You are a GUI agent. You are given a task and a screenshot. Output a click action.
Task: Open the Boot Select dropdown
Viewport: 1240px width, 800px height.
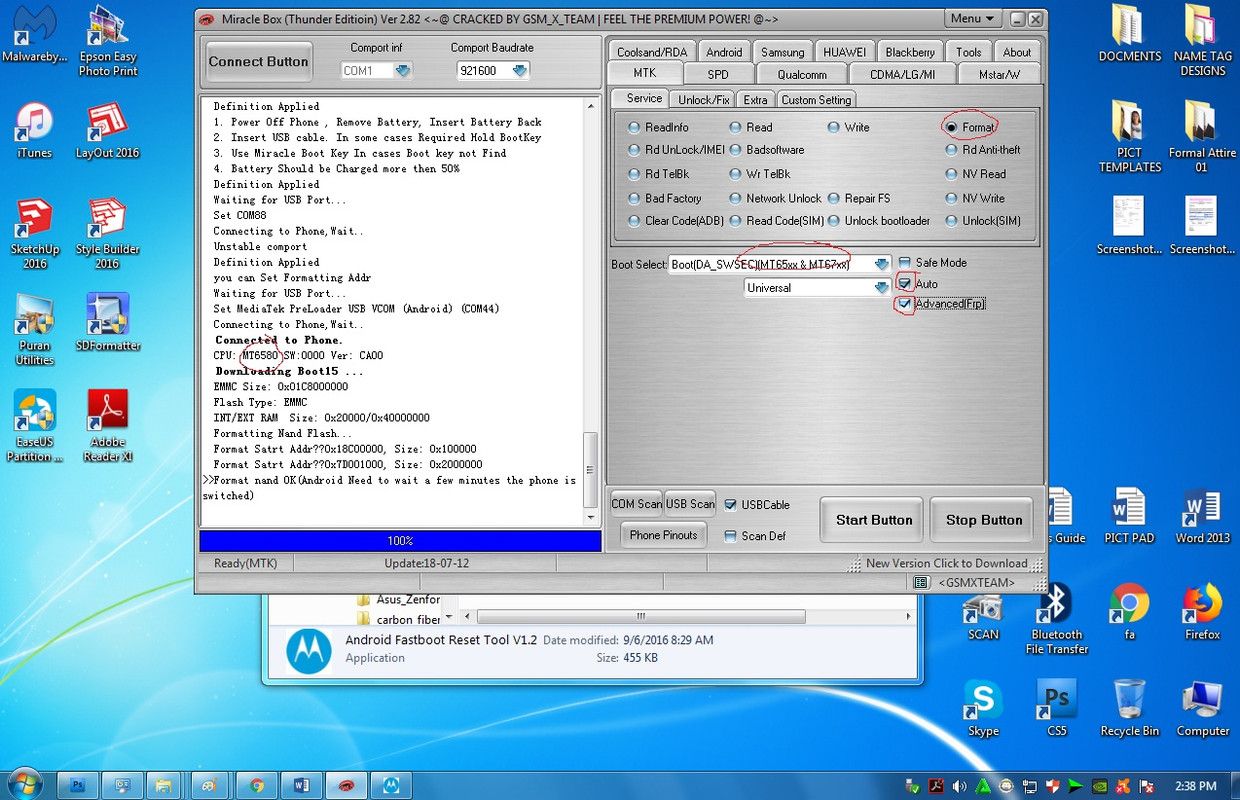click(881, 264)
